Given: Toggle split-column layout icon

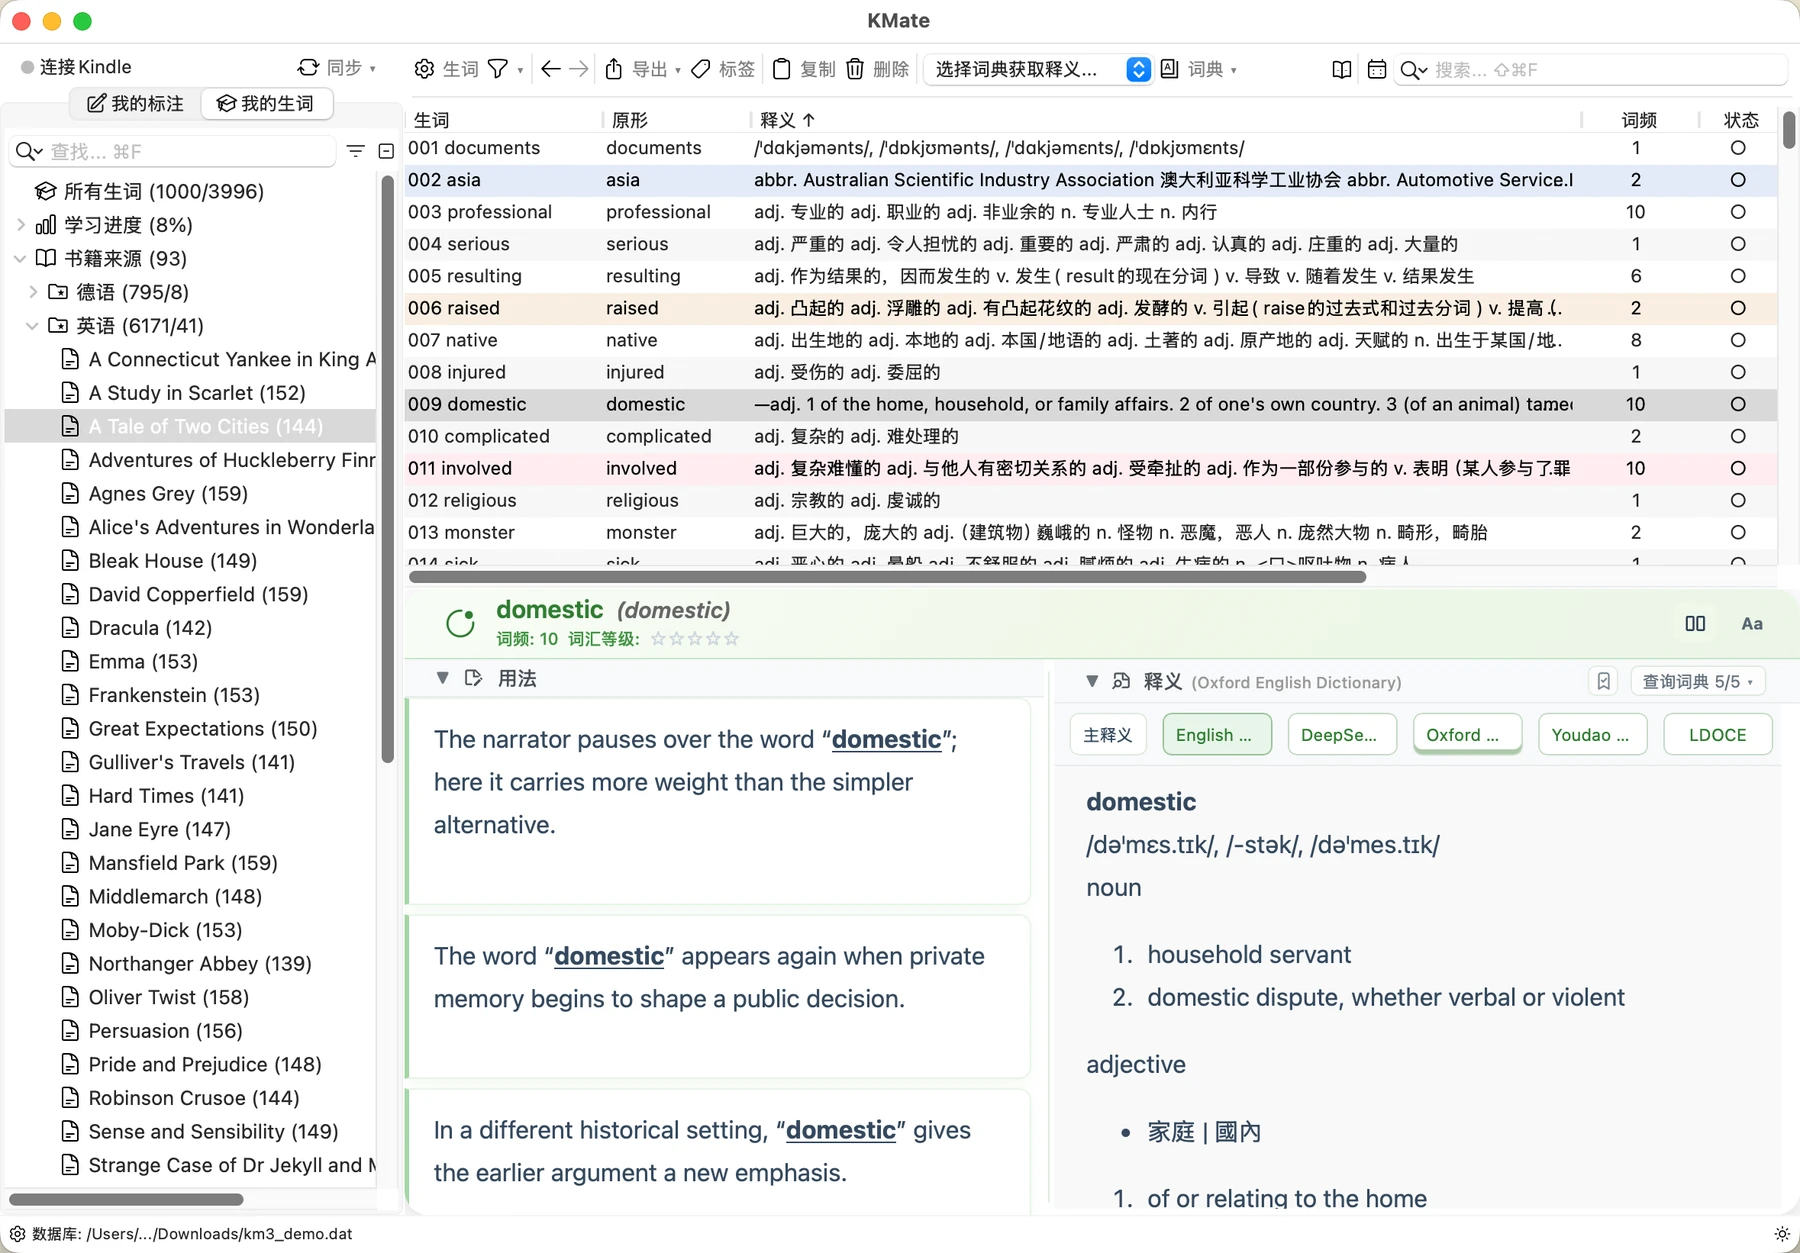Looking at the screenshot, I should pyautogui.click(x=1695, y=623).
